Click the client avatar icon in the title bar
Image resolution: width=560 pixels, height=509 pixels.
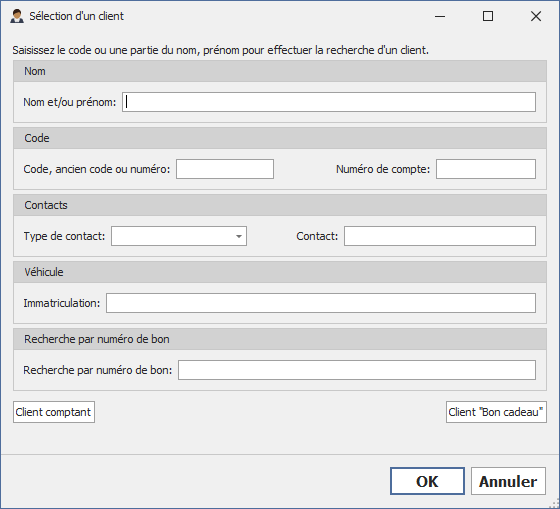pos(17,16)
